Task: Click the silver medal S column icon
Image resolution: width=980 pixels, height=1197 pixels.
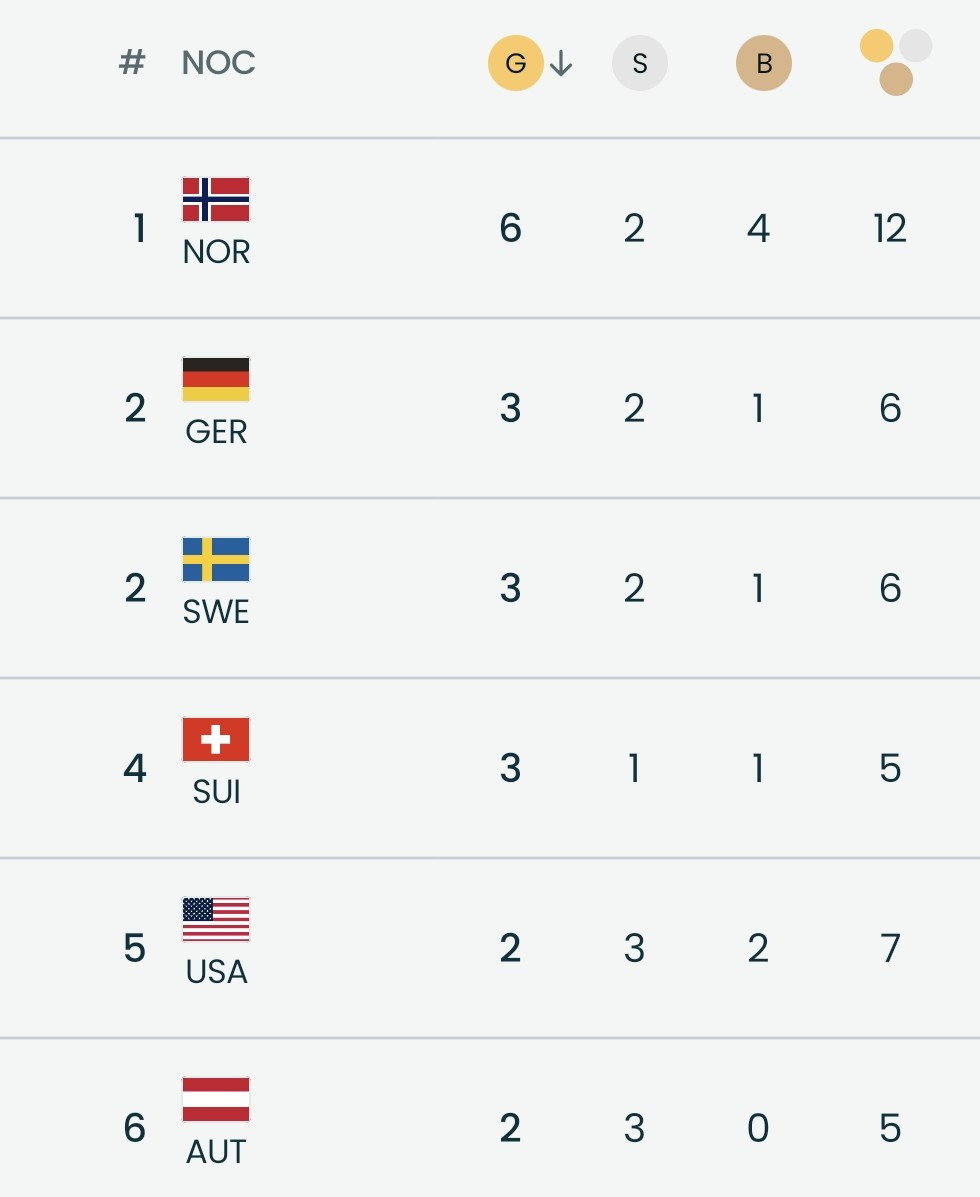Action: pyautogui.click(x=640, y=64)
